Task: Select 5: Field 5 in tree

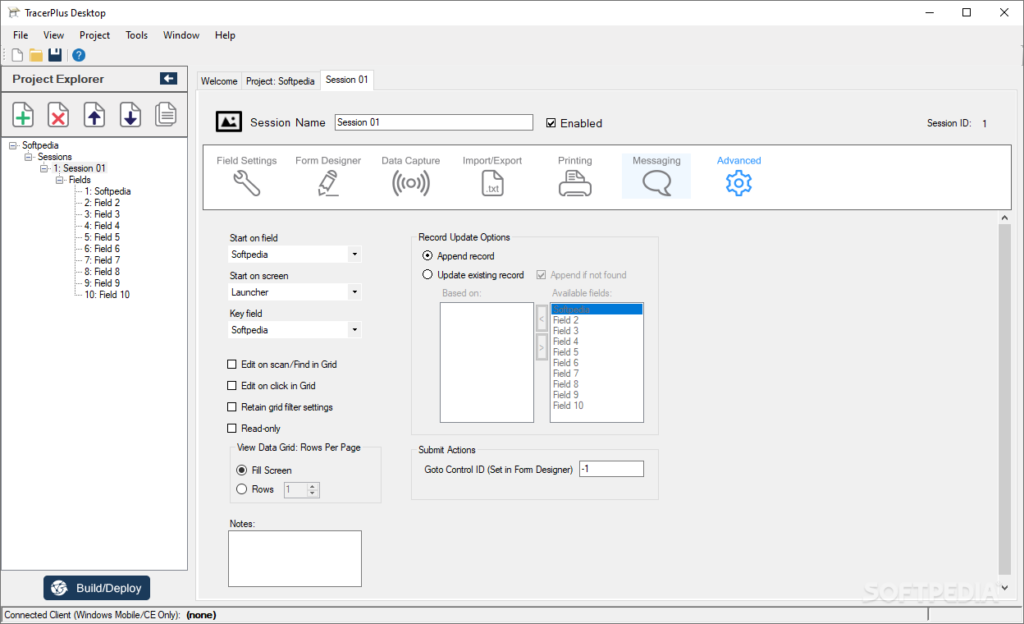Action: (102, 237)
